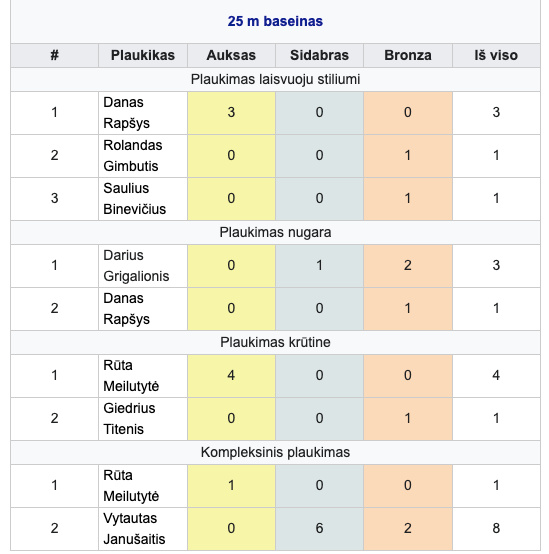The height and width of the screenshot is (554, 549).
Task: Click gold cell showing 3 for Danas Rapšys
Action: [231, 113]
